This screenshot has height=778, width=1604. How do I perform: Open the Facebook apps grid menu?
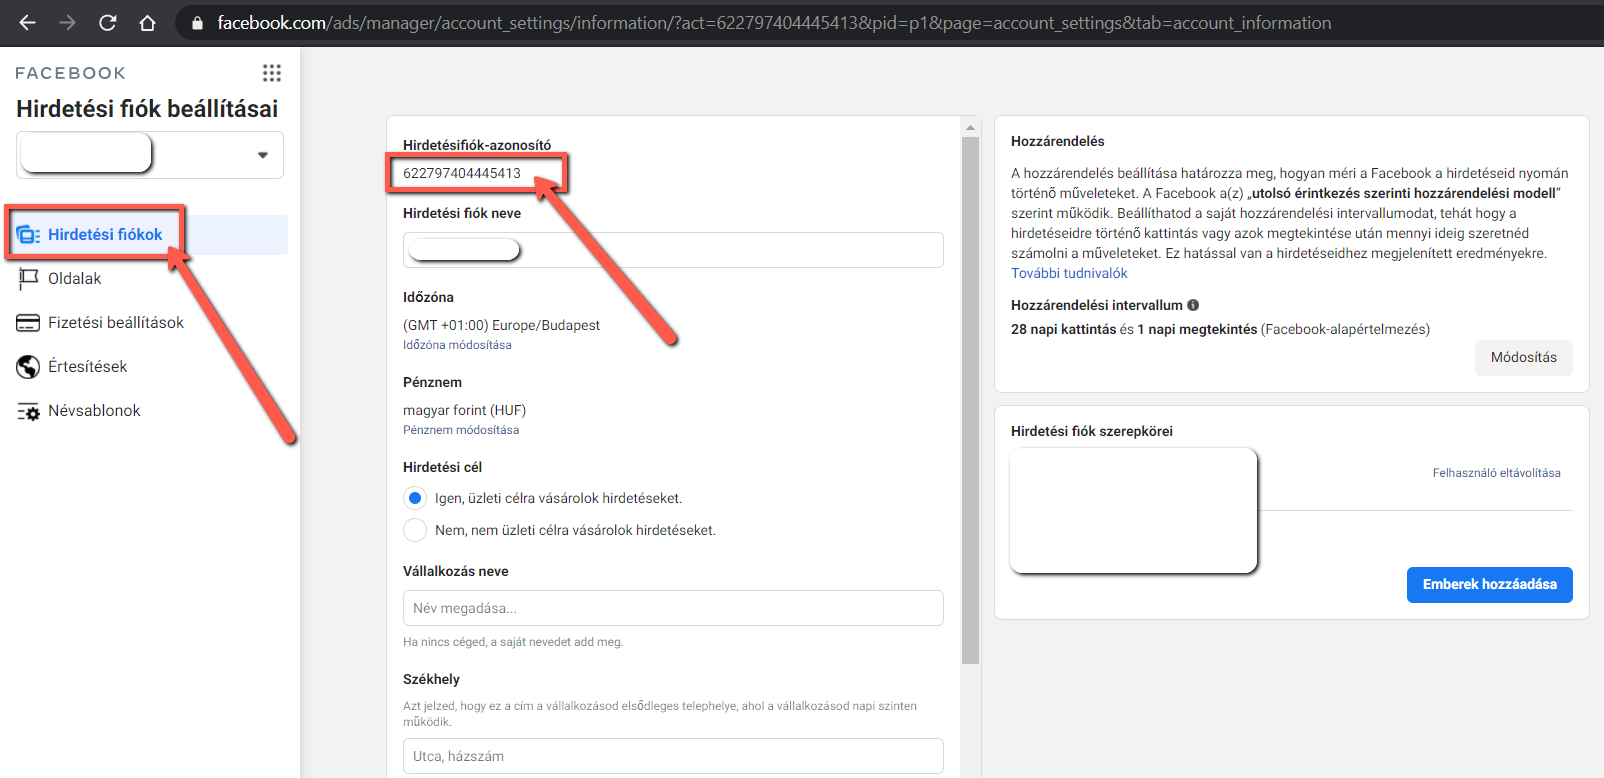[x=272, y=73]
